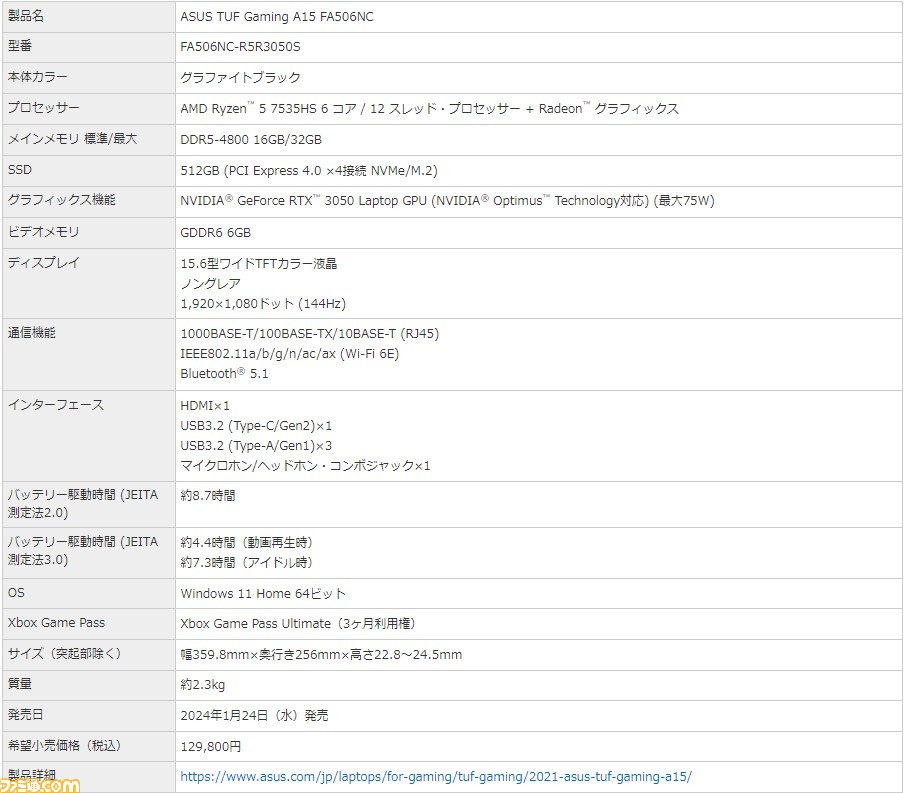
Task: Click 'Xbox Game Pass Ultimate（3ヶ月利用権）' value
Action: click(298, 623)
